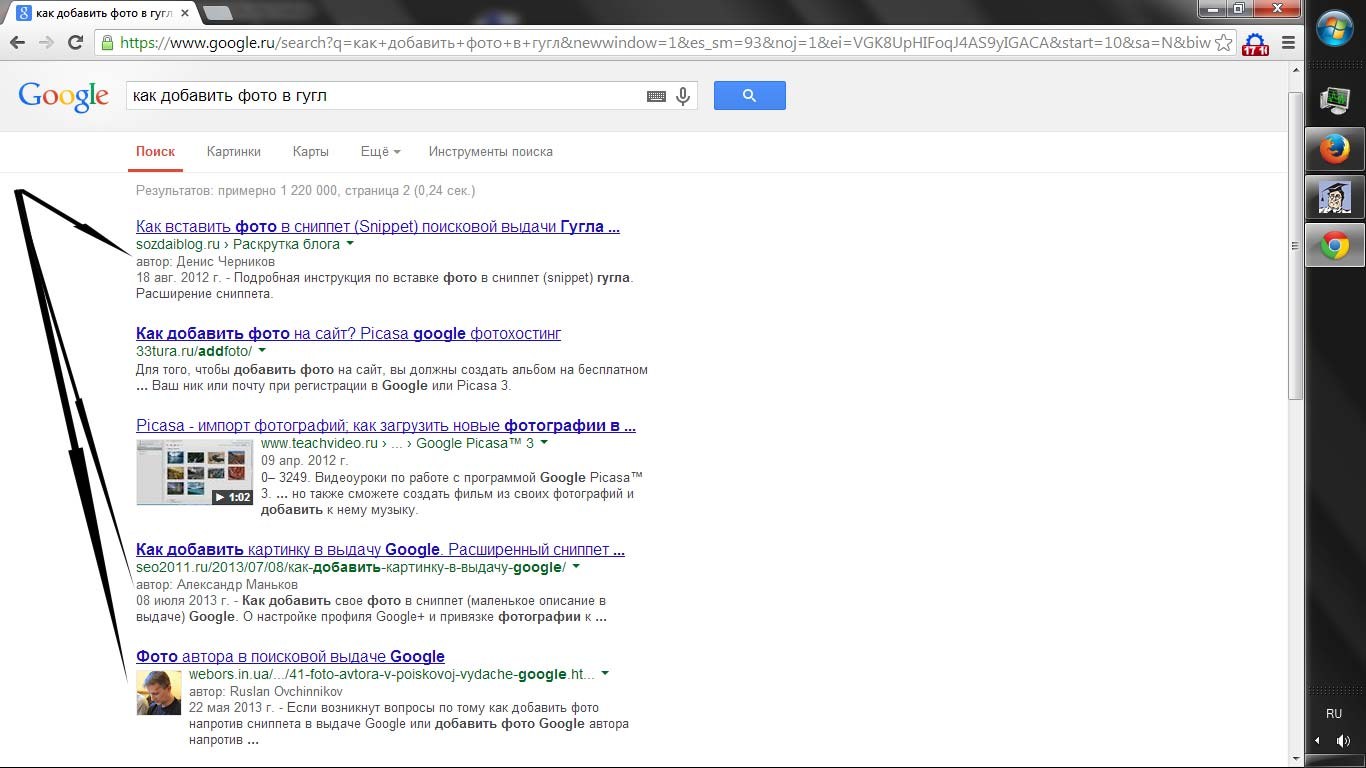Screen dimensions: 1366x768
Task: Open the "Фото автора в поисковой выдаче Google" link
Action: [290, 657]
